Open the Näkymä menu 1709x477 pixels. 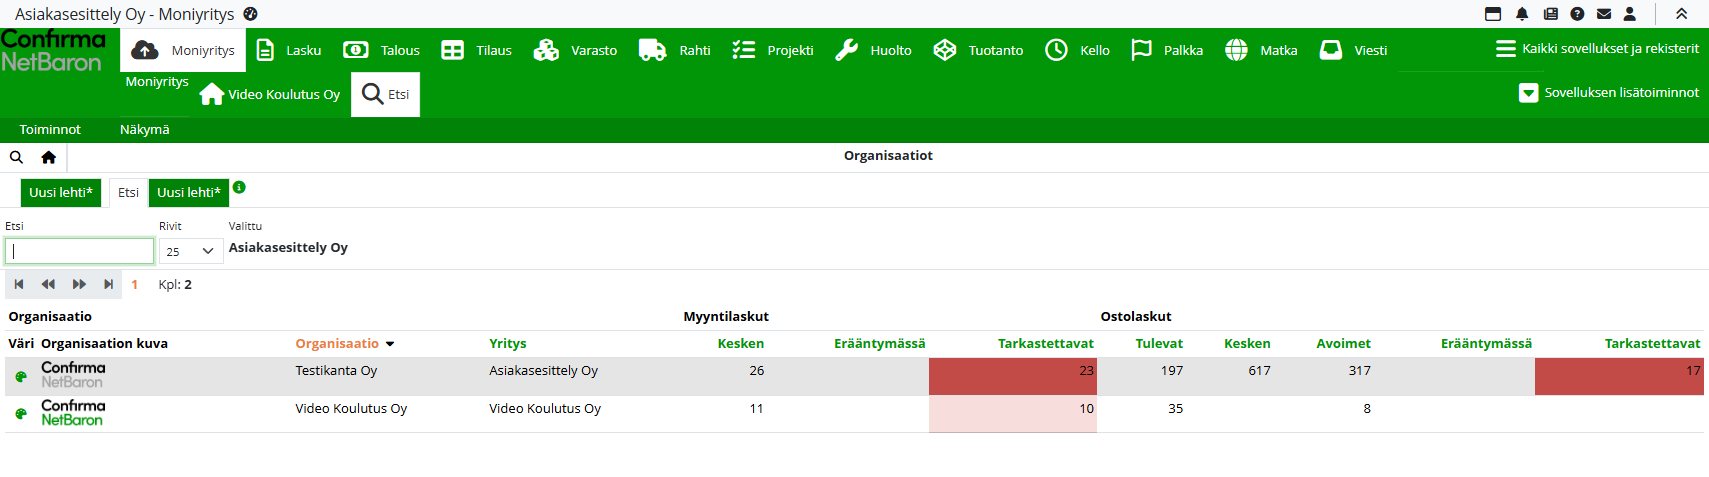point(144,130)
